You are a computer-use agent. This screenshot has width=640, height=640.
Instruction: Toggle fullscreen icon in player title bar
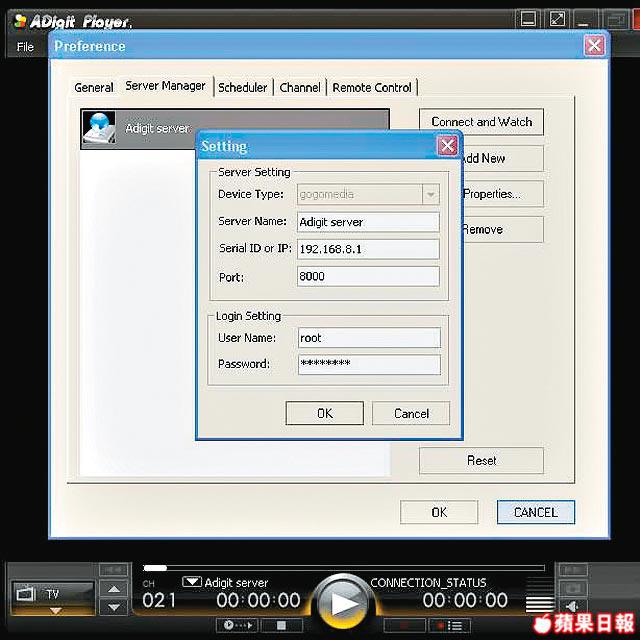(x=557, y=18)
